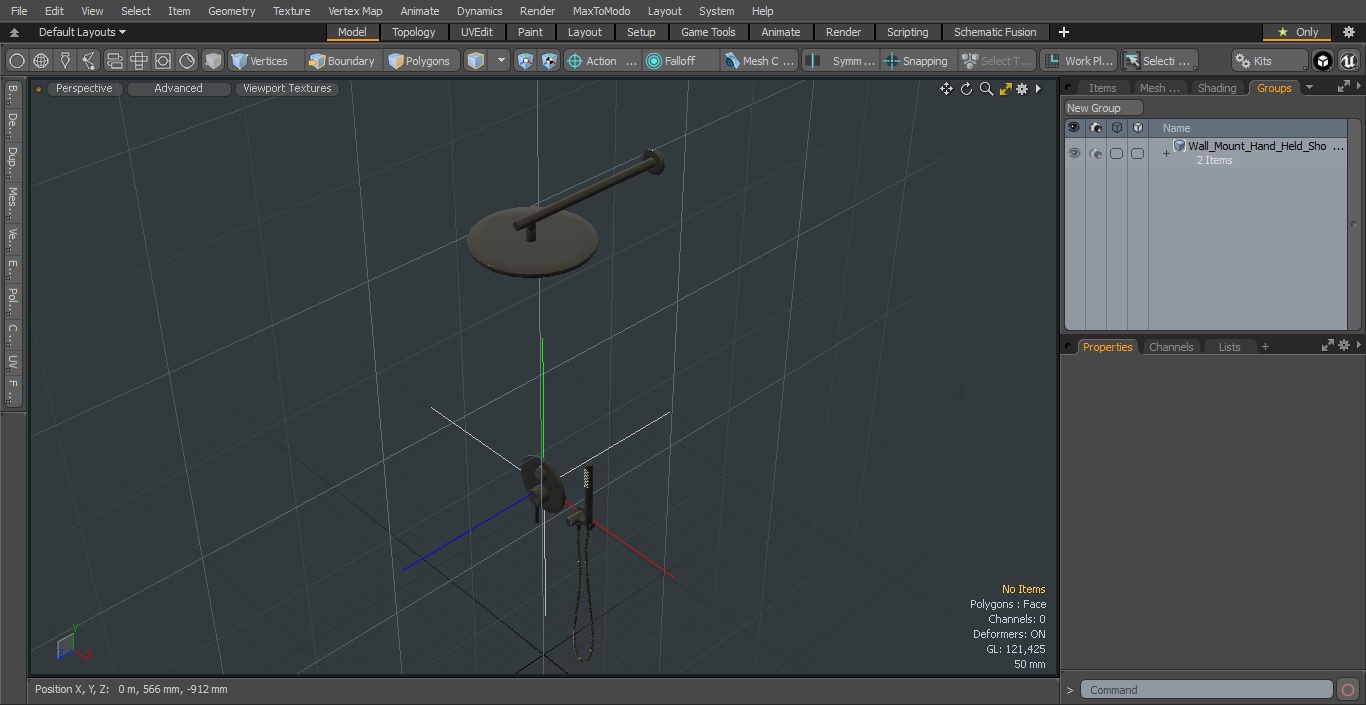Click the circle primitive icon in toolbar
1366x705 pixels.
pyautogui.click(x=17, y=61)
